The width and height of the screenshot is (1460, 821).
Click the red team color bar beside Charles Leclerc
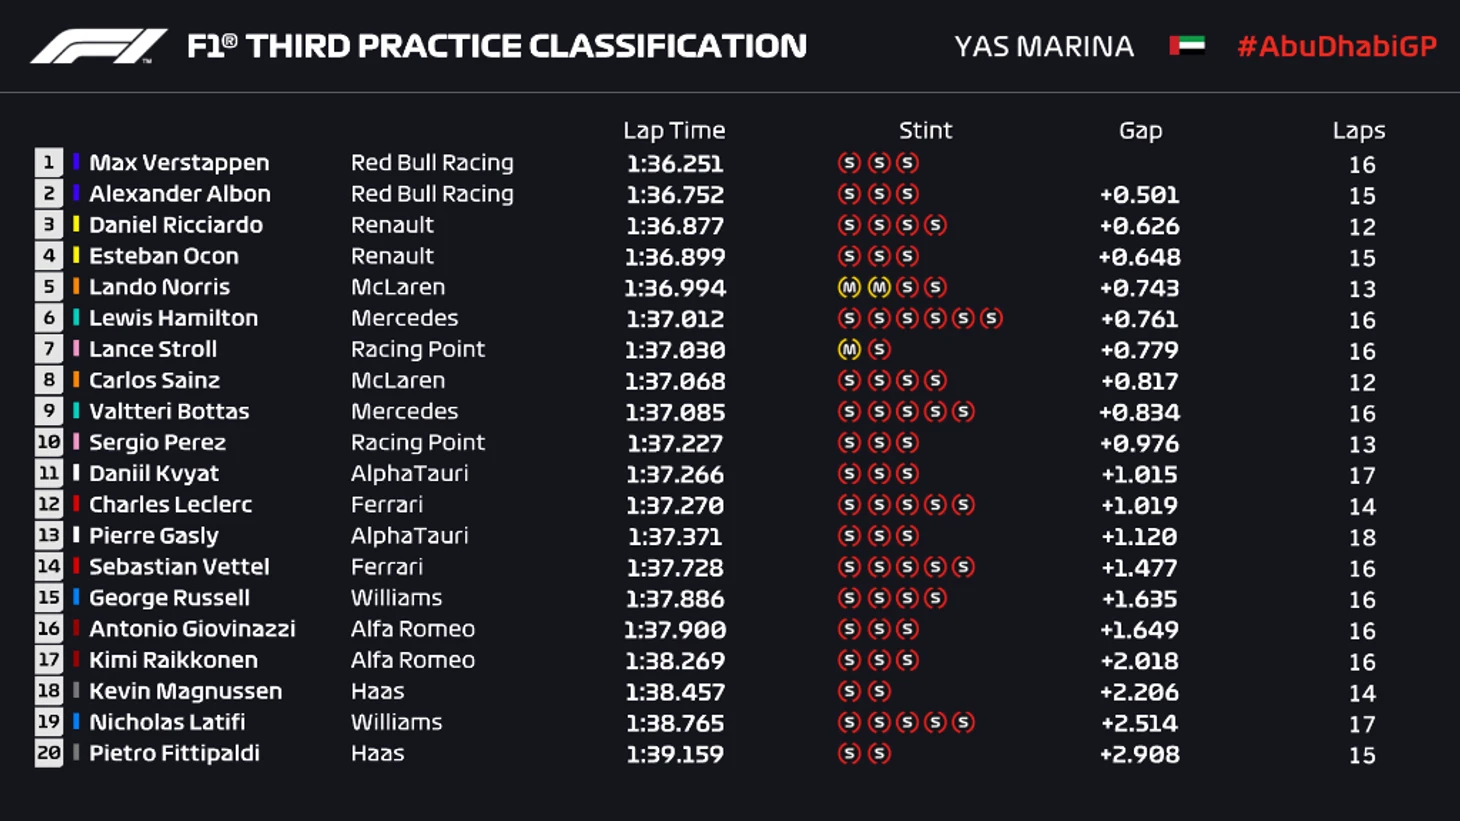tap(76, 504)
